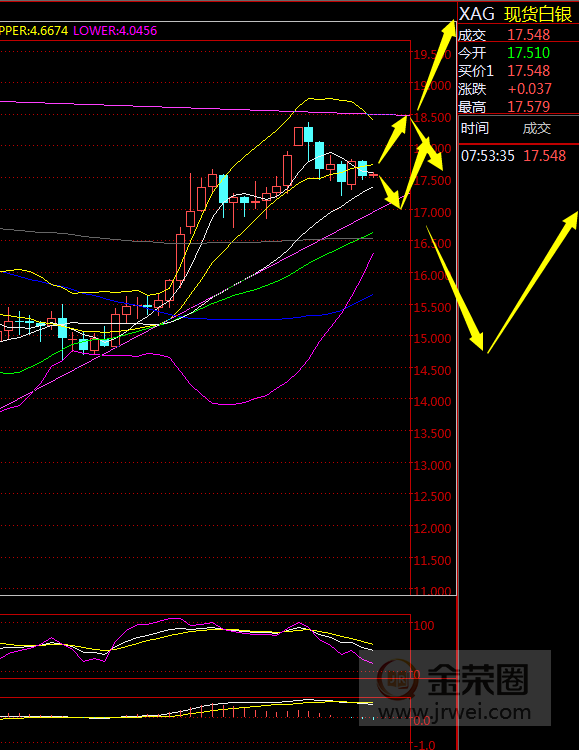Click the 18.500 price axis label

coord(433,118)
